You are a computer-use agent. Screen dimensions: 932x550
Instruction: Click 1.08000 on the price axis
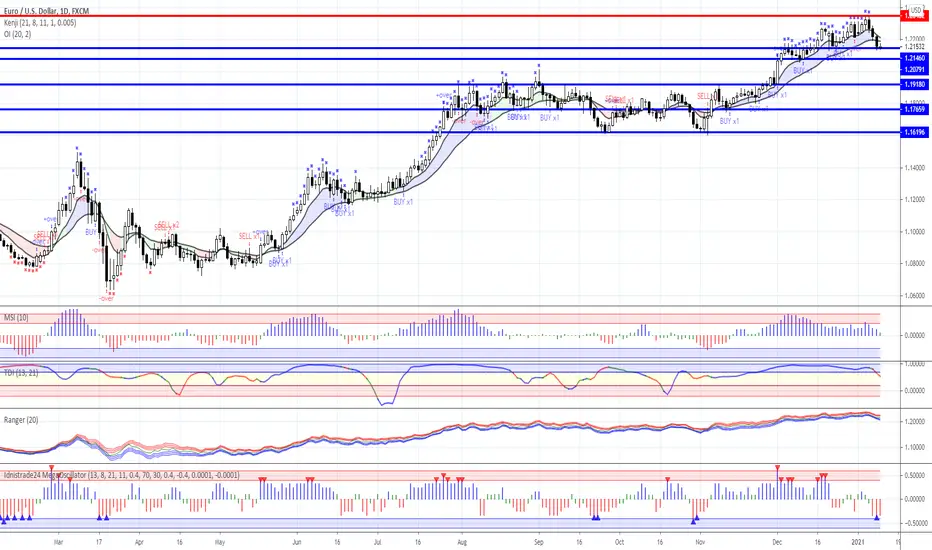pos(915,263)
